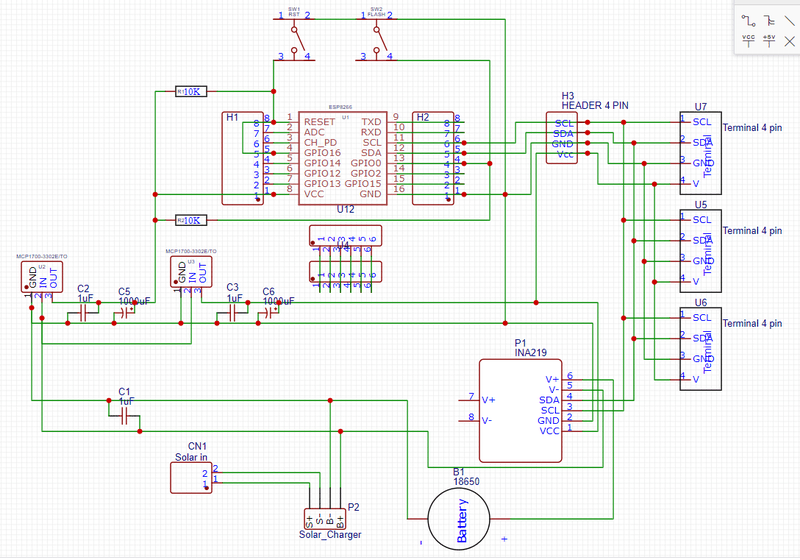Click the 'C1' capacitor designator
The width and height of the screenshot is (800, 560).
124,392
